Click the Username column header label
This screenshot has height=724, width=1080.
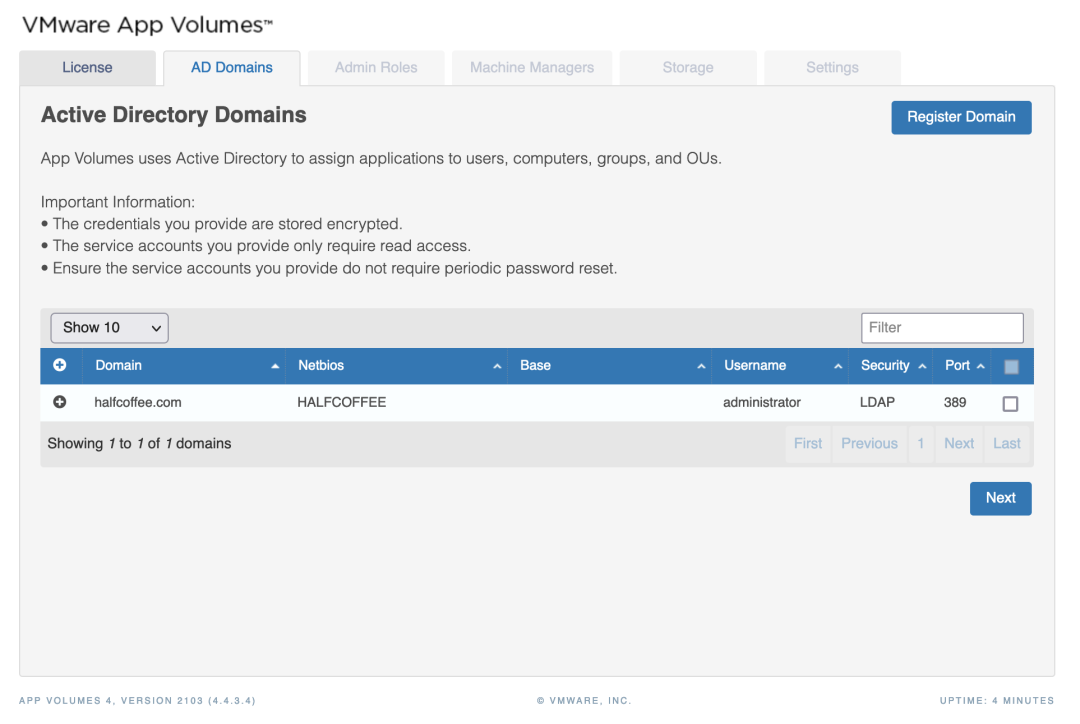755,366
